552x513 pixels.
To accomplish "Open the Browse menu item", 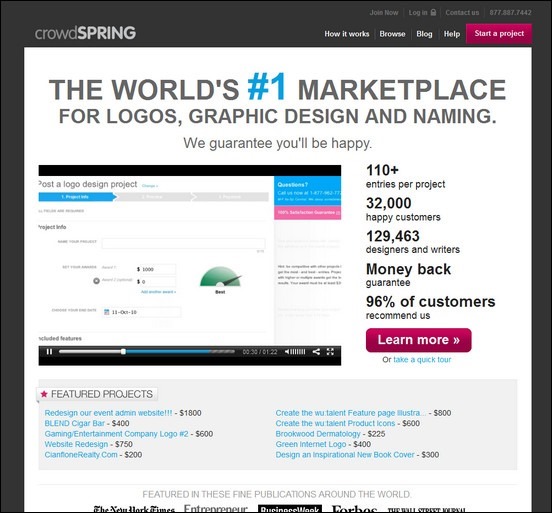I will [392, 34].
